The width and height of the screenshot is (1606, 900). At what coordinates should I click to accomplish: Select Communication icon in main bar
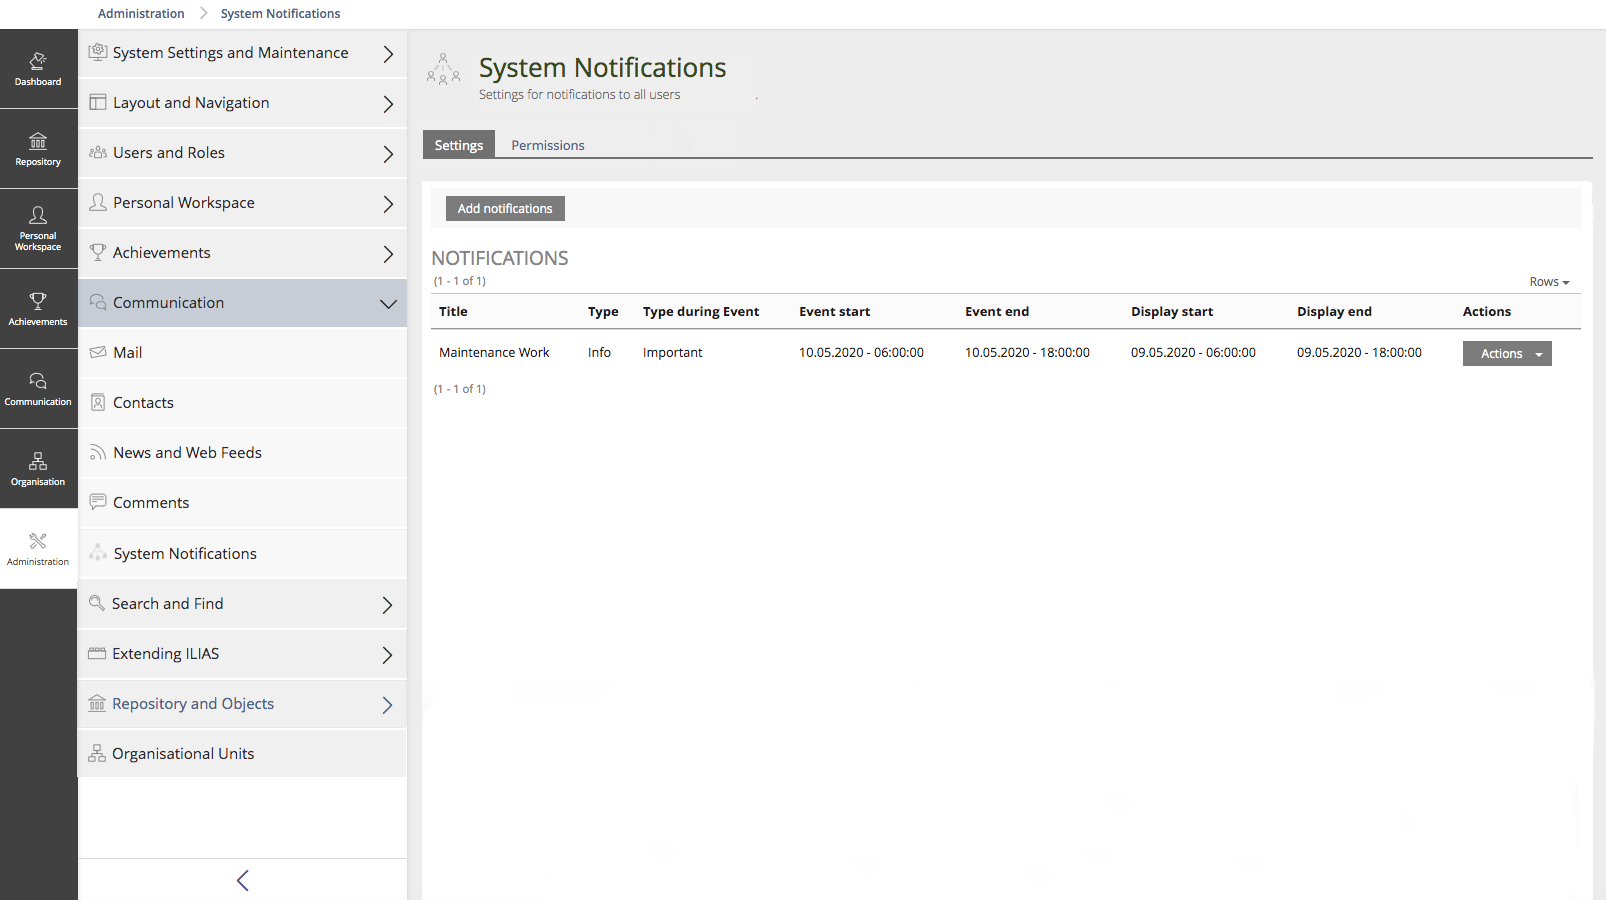click(38, 389)
